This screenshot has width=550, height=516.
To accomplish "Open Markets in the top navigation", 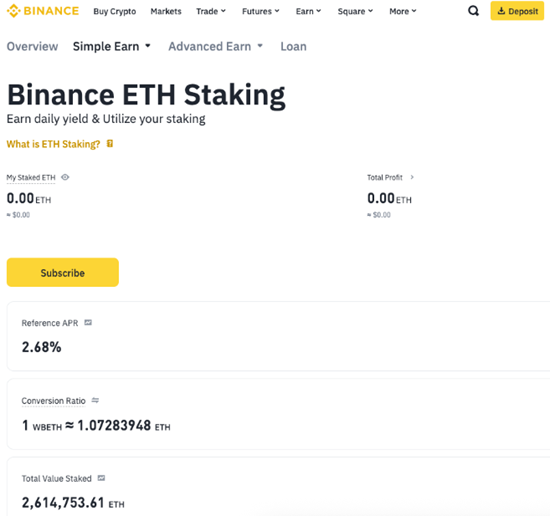I will (x=166, y=11).
